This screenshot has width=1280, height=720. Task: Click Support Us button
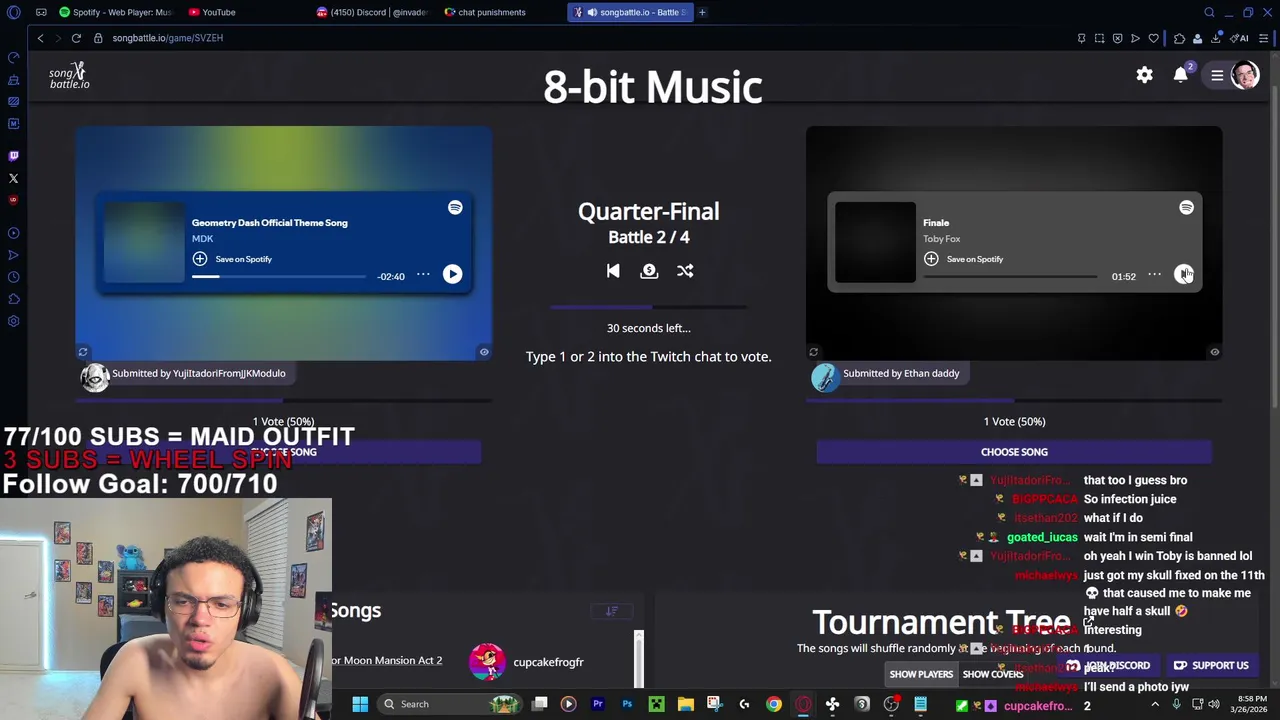click(1211, 666)
